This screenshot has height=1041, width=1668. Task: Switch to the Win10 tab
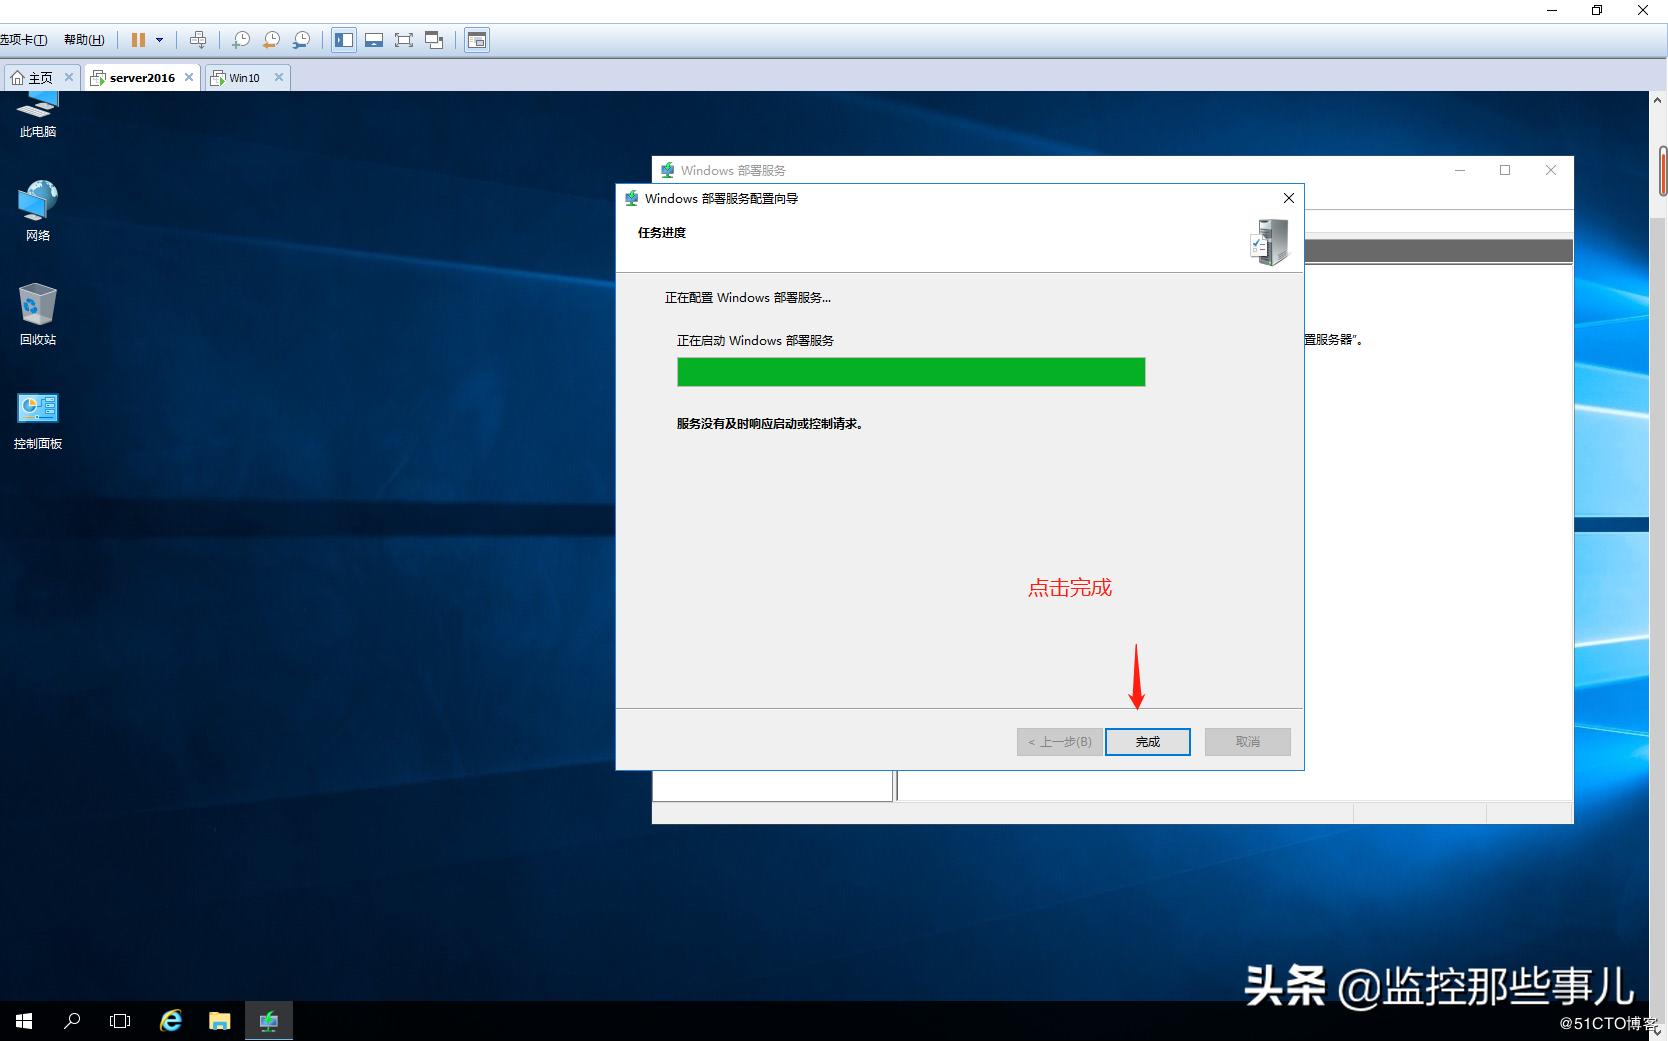point(243,77)
